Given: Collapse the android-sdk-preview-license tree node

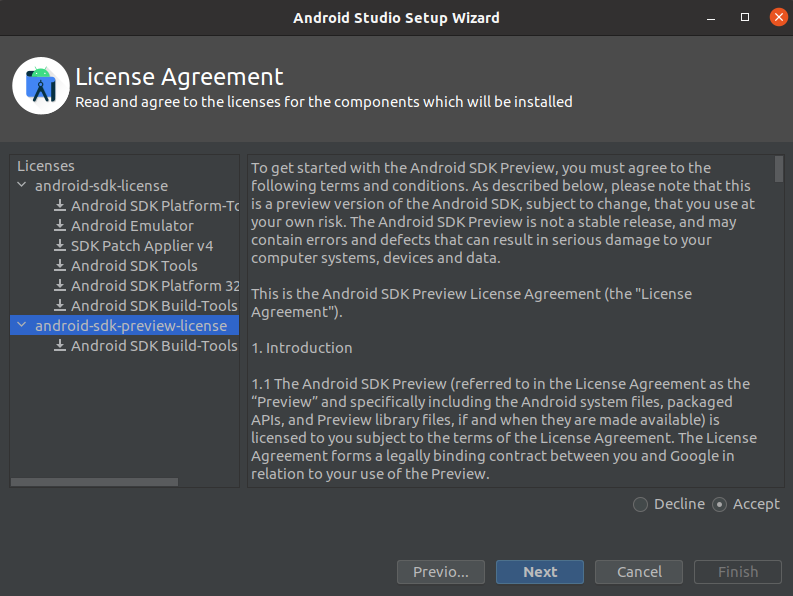Looking at the screenshot, I should [22, 325].
